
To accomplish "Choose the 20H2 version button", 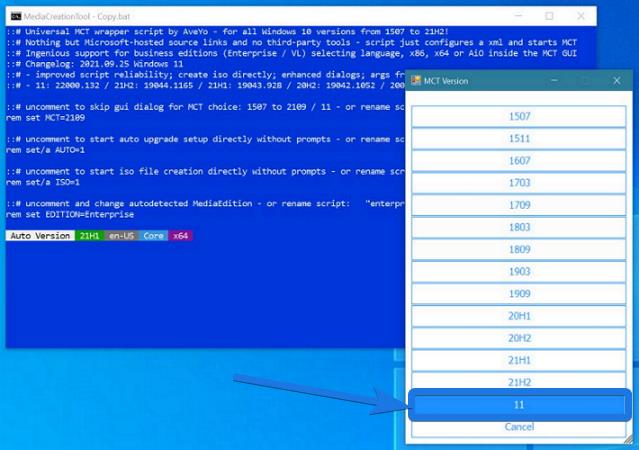I will (519, 338).
